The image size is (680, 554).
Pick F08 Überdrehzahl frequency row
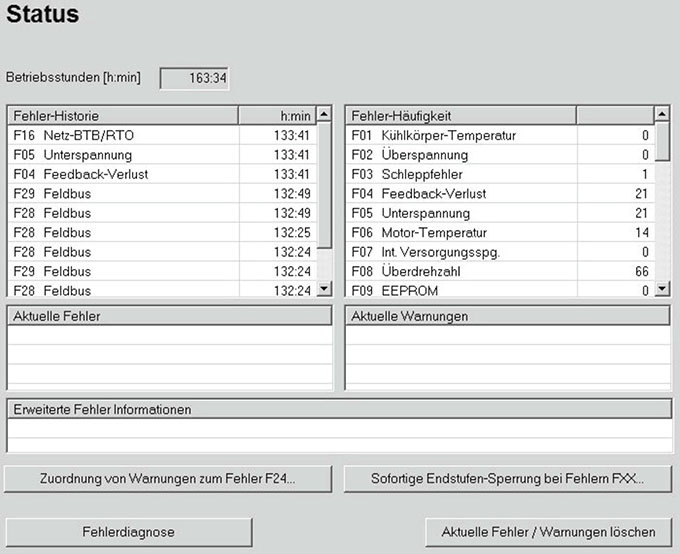click(x=498, y=271)
